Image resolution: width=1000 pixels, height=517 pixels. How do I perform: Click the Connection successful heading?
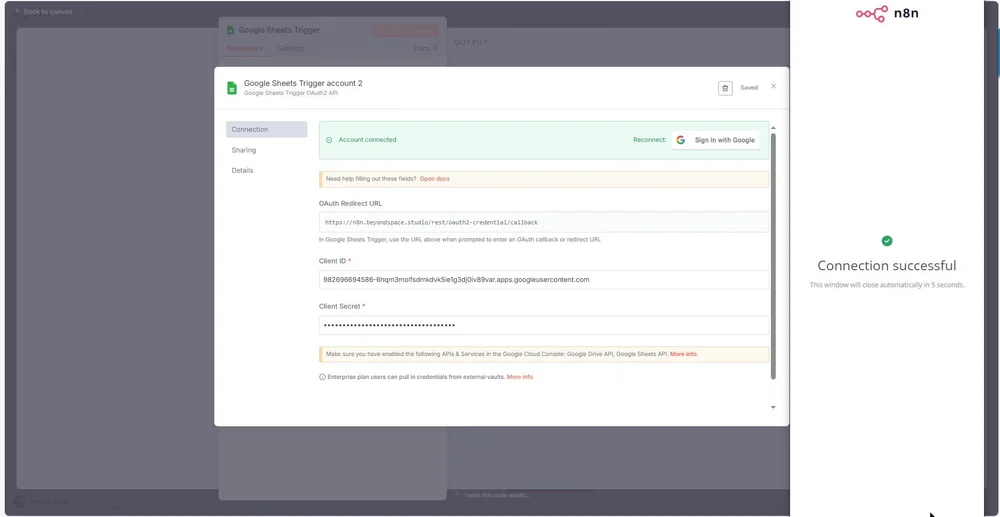coord(887,266)
